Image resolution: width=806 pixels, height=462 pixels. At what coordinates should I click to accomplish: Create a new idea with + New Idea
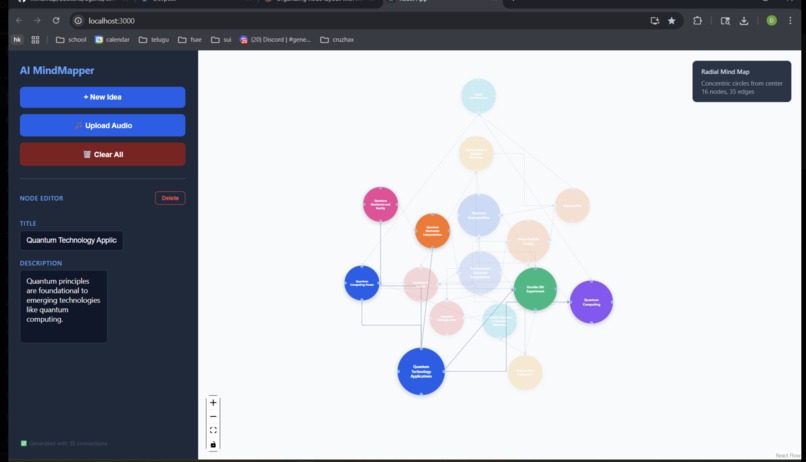(x=102, y=97)
